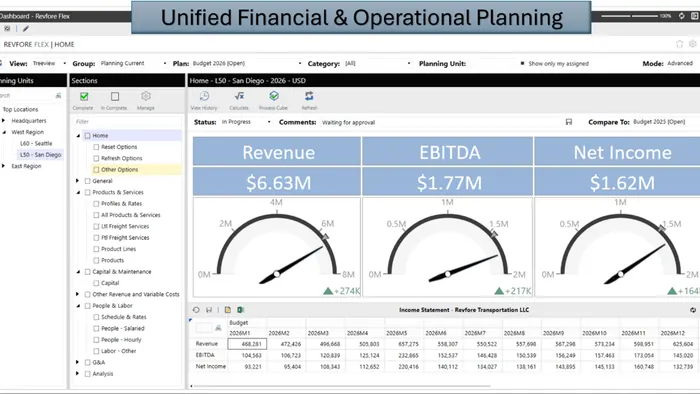Click the 2026M6 column header
This screenshot has width=700, height=394.
pyautogui.click(x=443, y=333)
